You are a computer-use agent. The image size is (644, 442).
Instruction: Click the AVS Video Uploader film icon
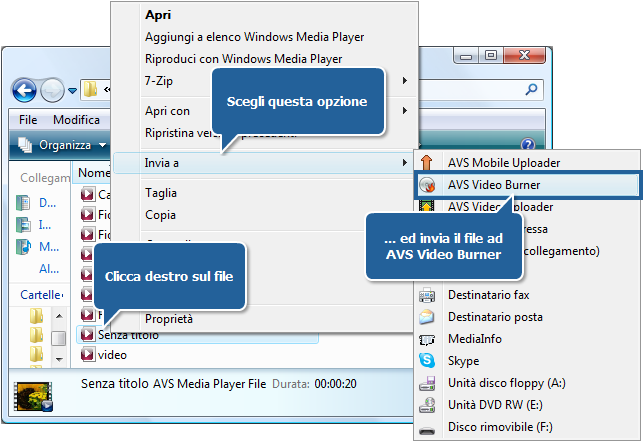tap(427, 205)
